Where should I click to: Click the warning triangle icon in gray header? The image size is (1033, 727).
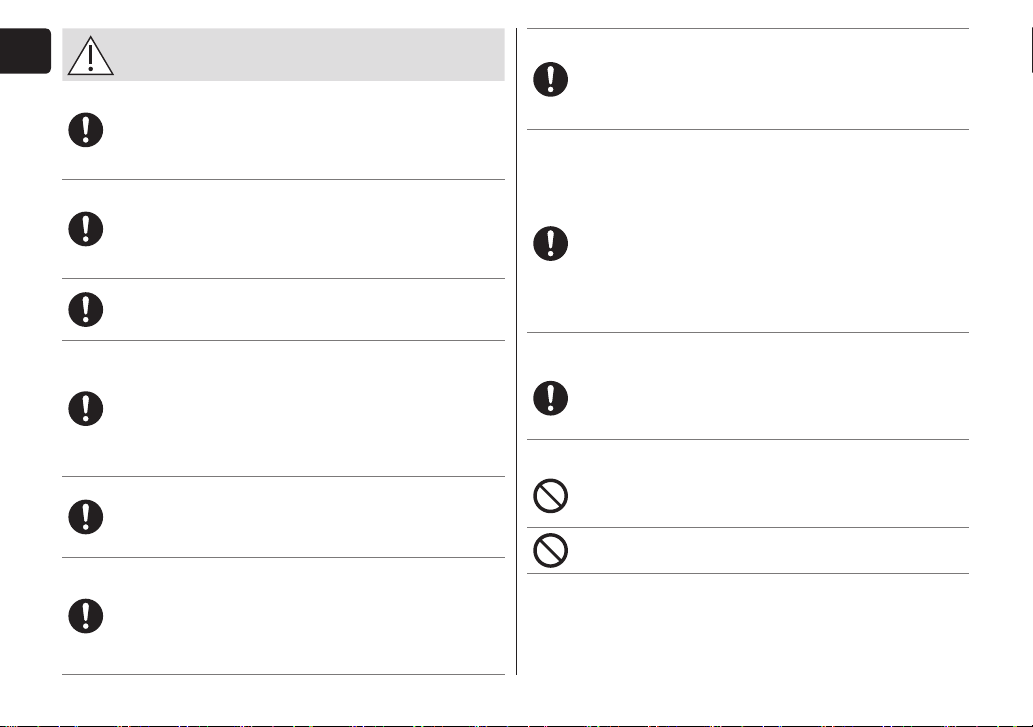click(x=91, y=56)
